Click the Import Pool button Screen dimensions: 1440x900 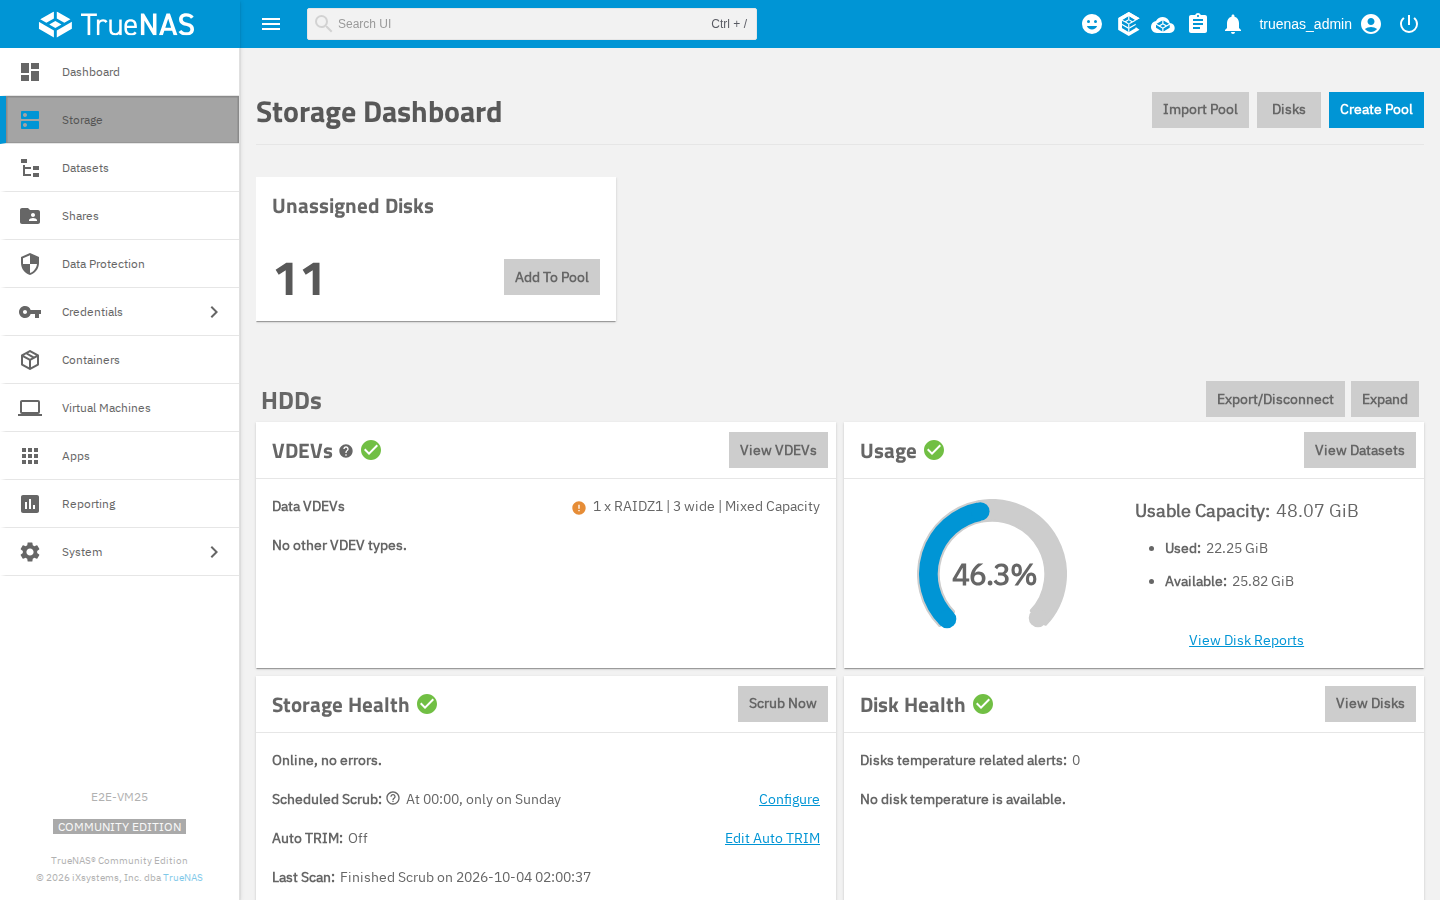tap(1200, 110)
